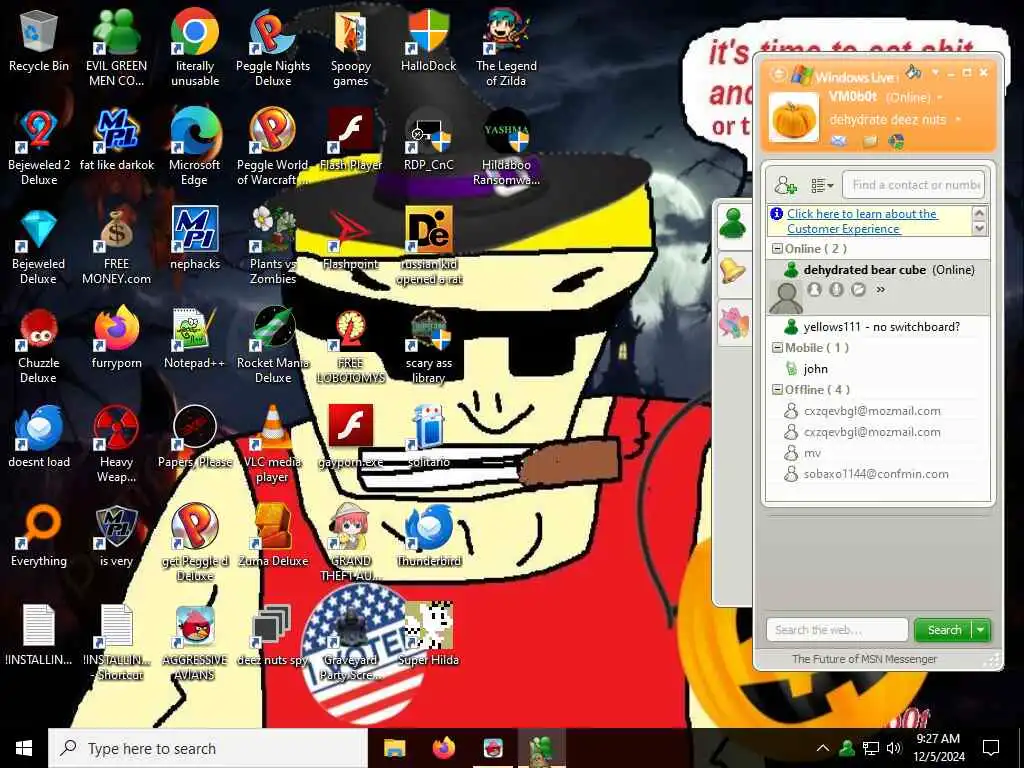Select contact yellows111 - no switchboard?
Screen dimensions: 1024x768
pyautogui.click(x=881, y=327)
